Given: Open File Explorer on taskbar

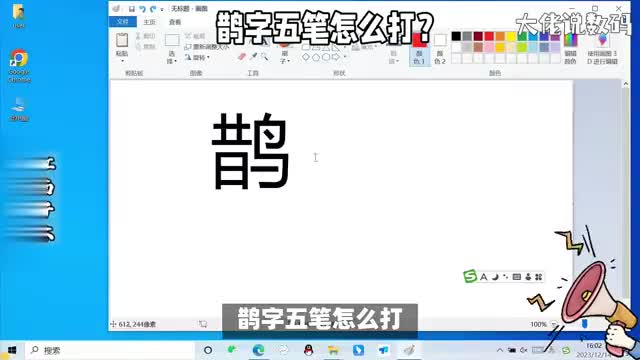Looking at the screenshot, I should [x=333, y=350].
